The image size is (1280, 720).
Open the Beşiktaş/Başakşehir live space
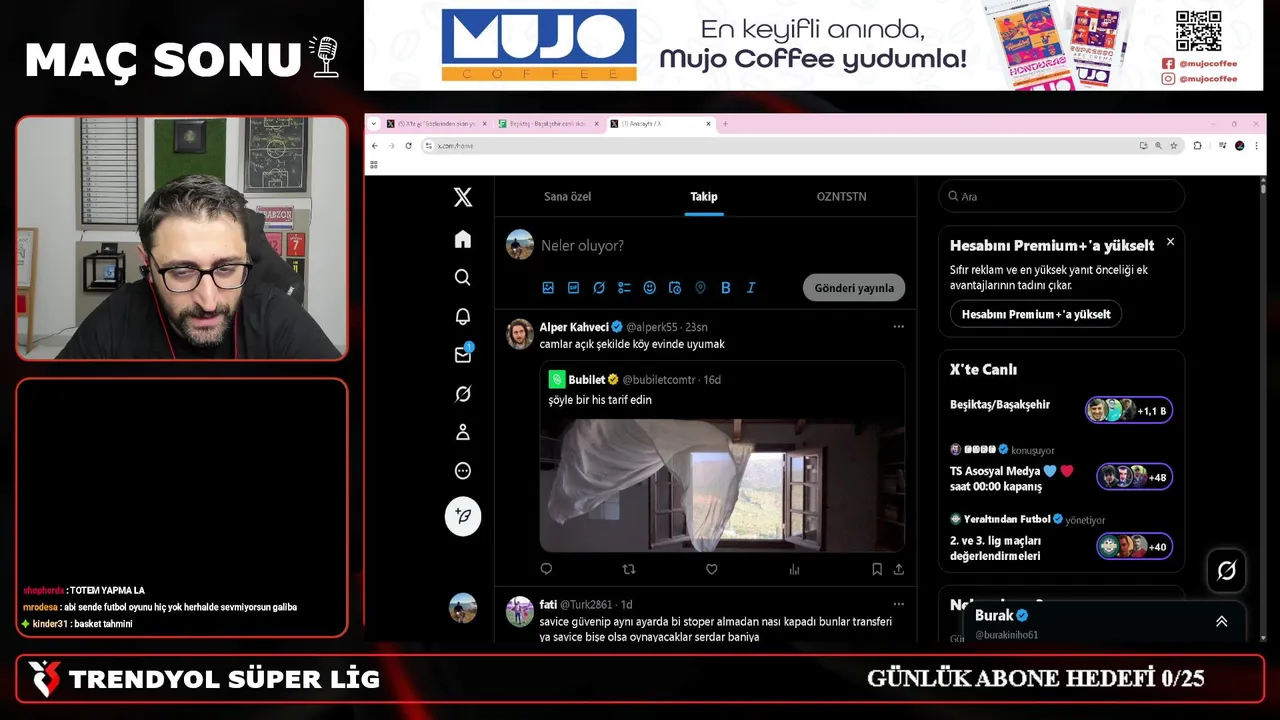click(1062, 410)
